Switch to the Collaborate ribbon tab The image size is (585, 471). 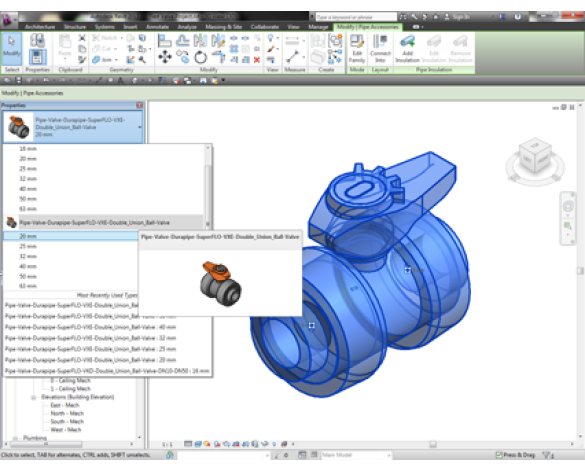click(265, 27)
